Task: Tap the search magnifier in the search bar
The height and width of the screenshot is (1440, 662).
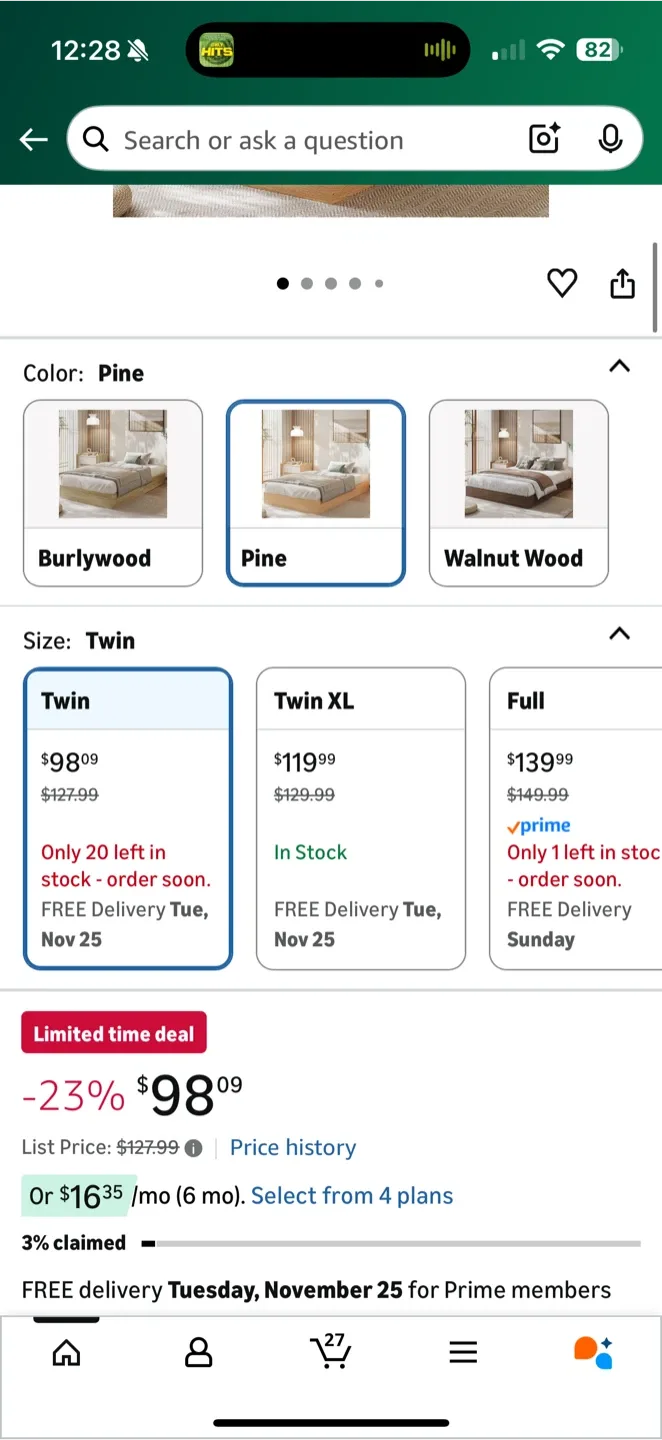Action: (x=95, y=139)
